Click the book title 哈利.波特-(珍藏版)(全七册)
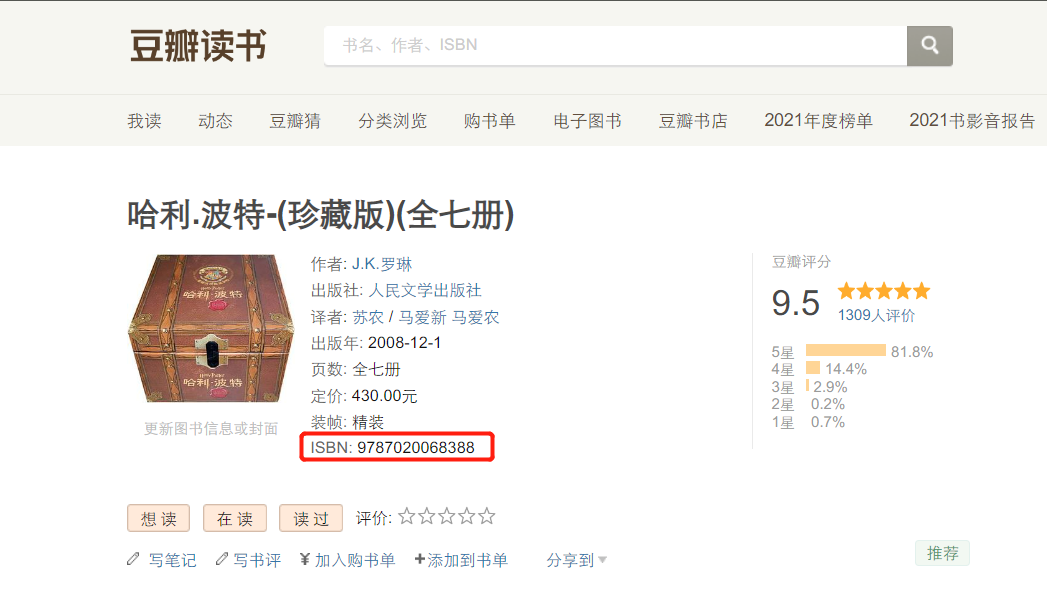1047x603 pixels. click(321, 215)
